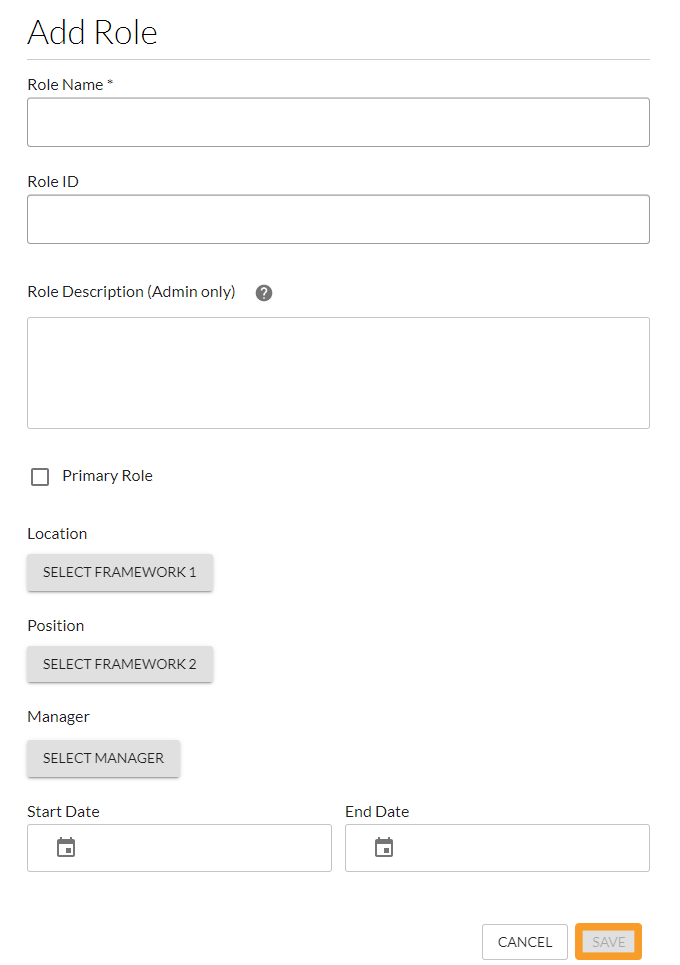Click the Primary Role label text
The height and width of the screenshot is (965, 680).
click(x=107, y=476)
